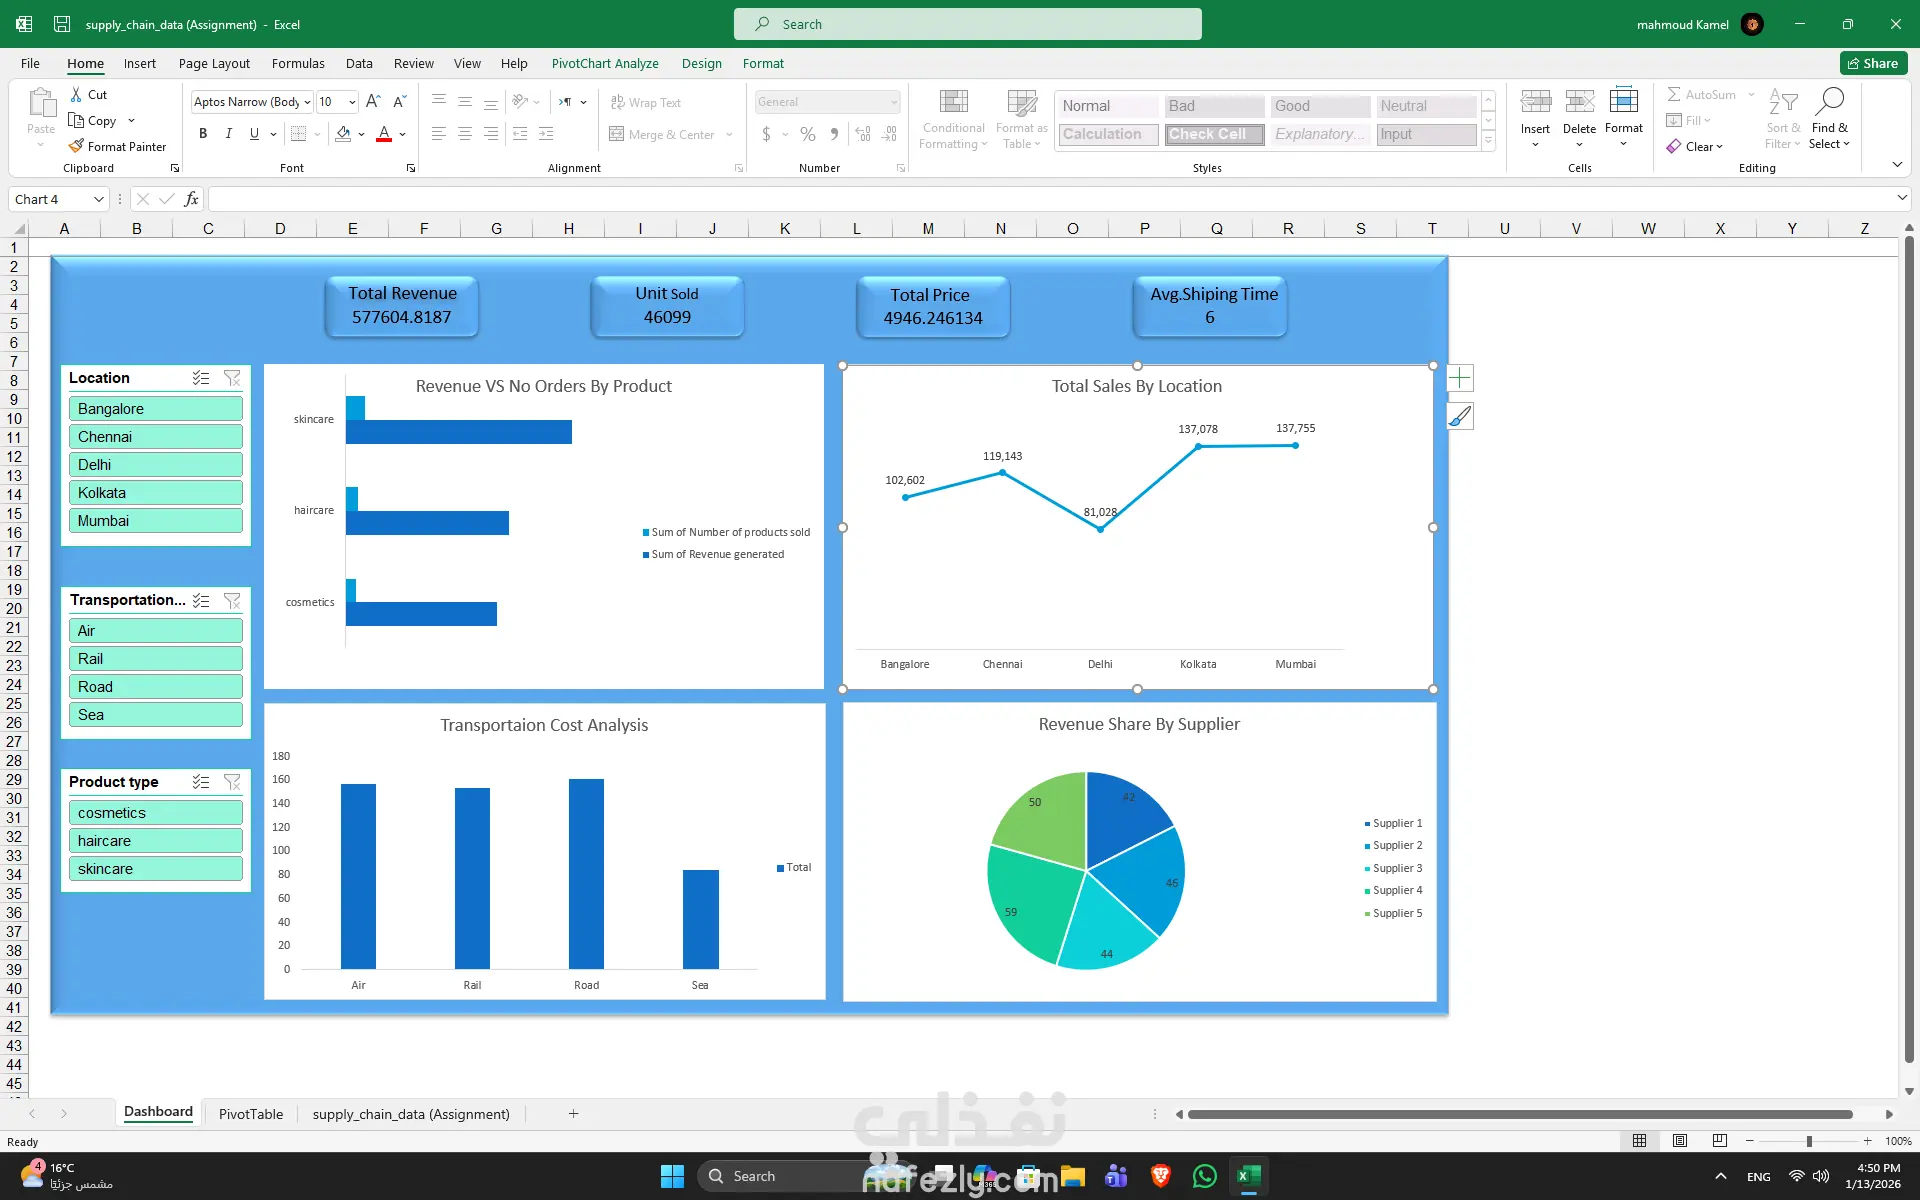Click the Share button

coord(1873,63)
